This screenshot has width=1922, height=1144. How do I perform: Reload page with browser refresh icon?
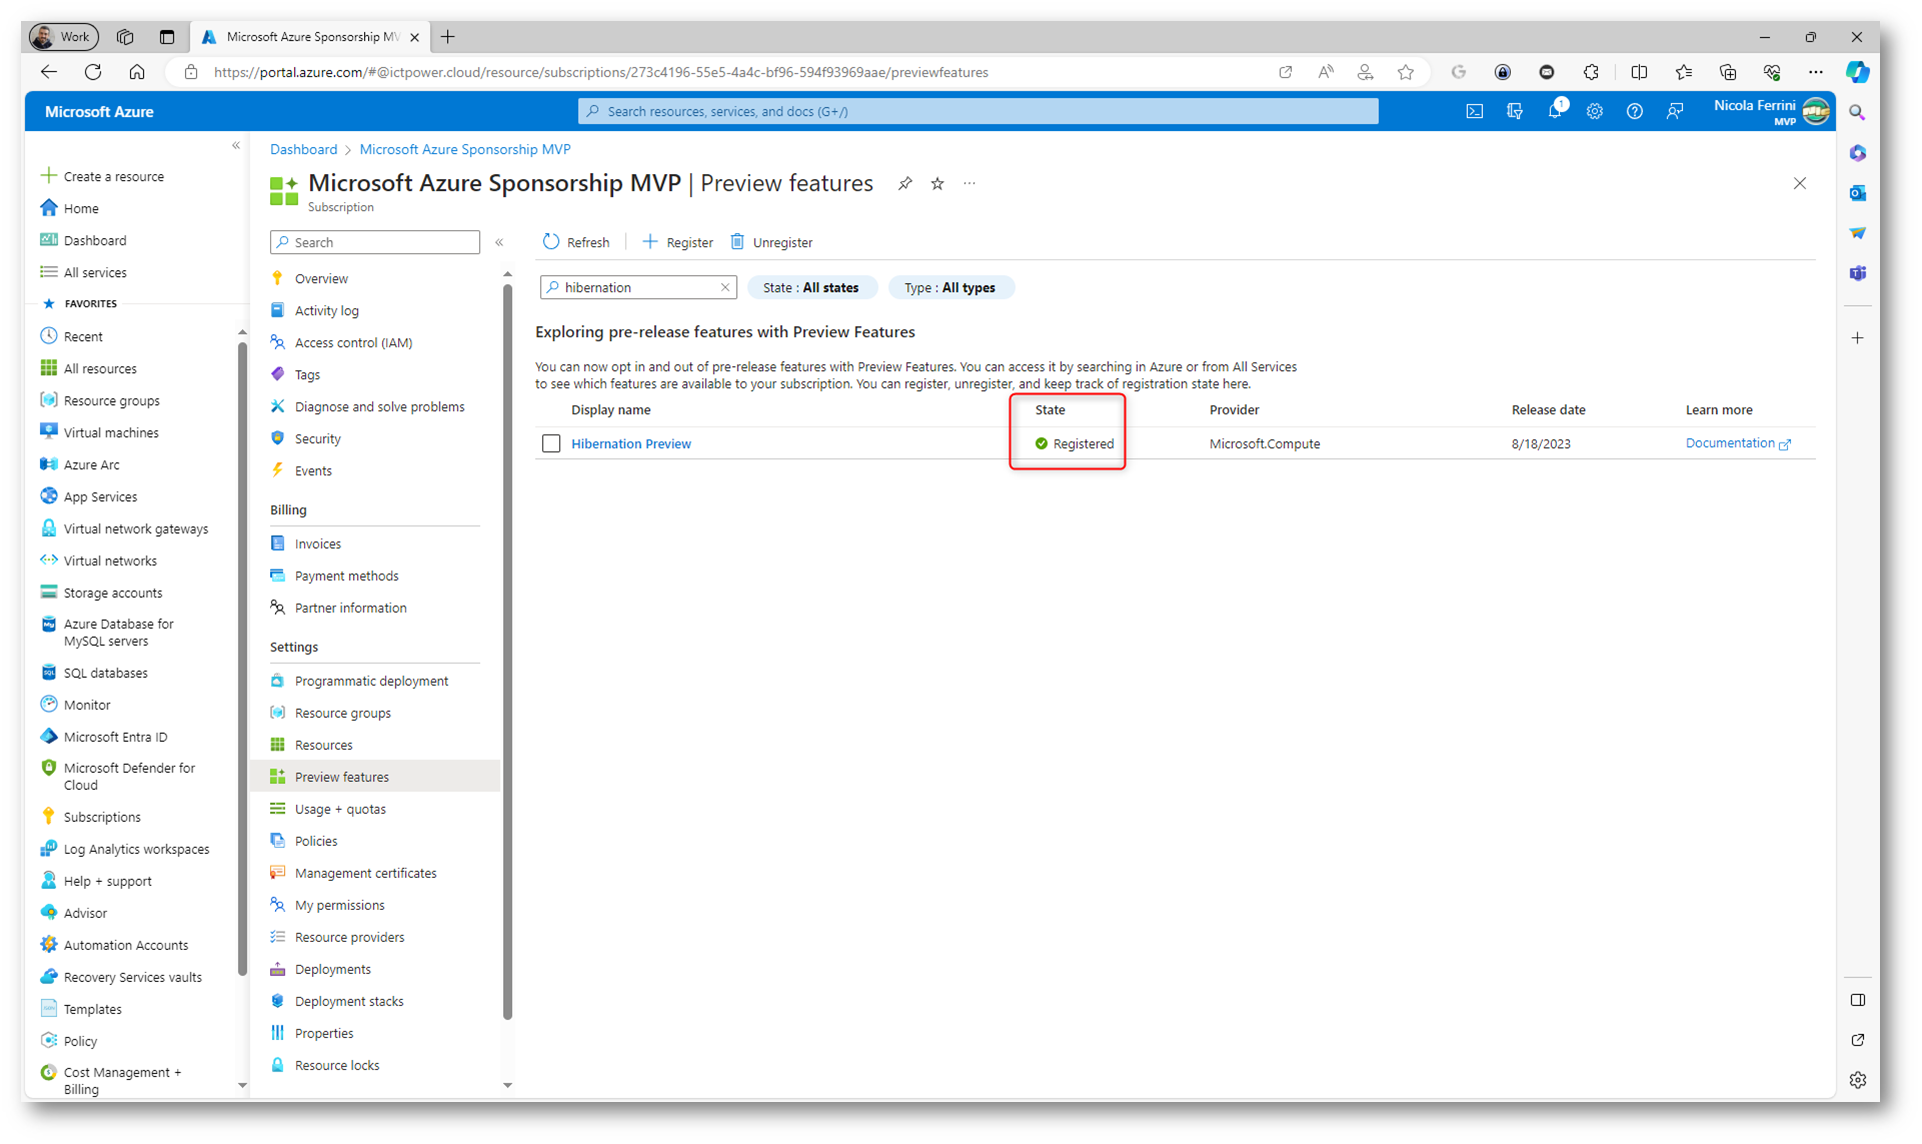click(93, 72)
